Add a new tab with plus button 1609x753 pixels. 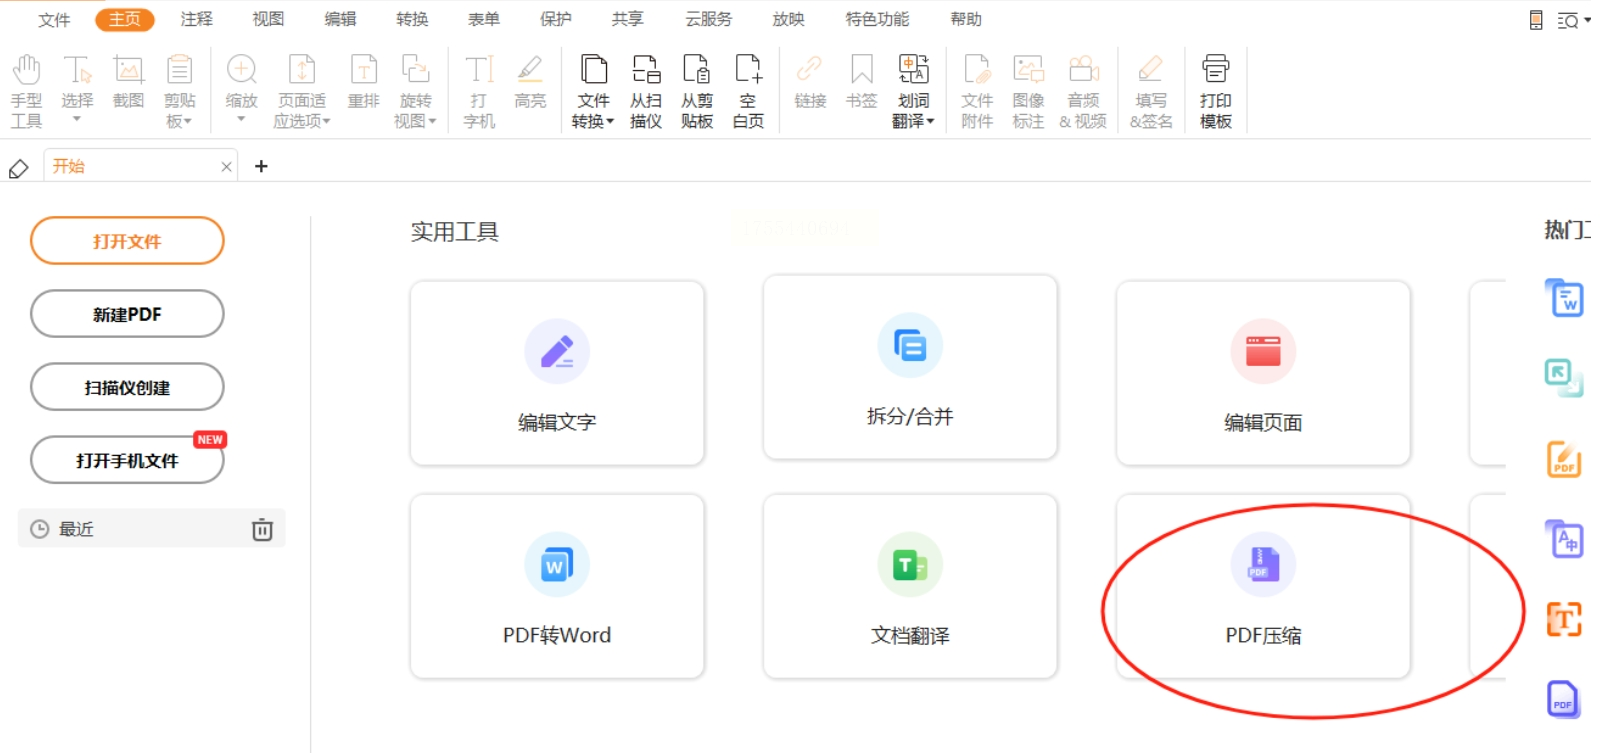click(x=261, y=166)
